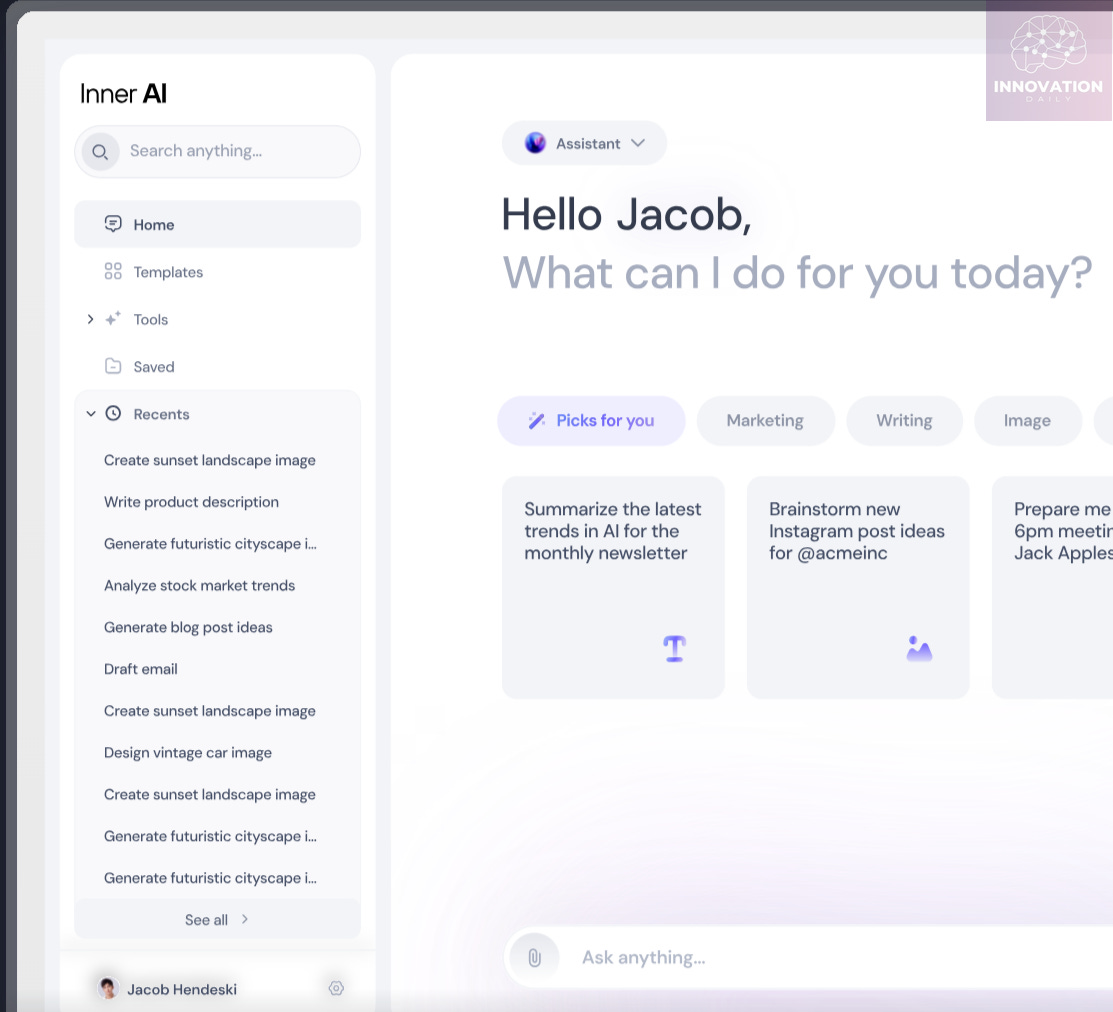Click the text T icon on newsletter card
The image size is (1113, 1012).
point(674,649)
